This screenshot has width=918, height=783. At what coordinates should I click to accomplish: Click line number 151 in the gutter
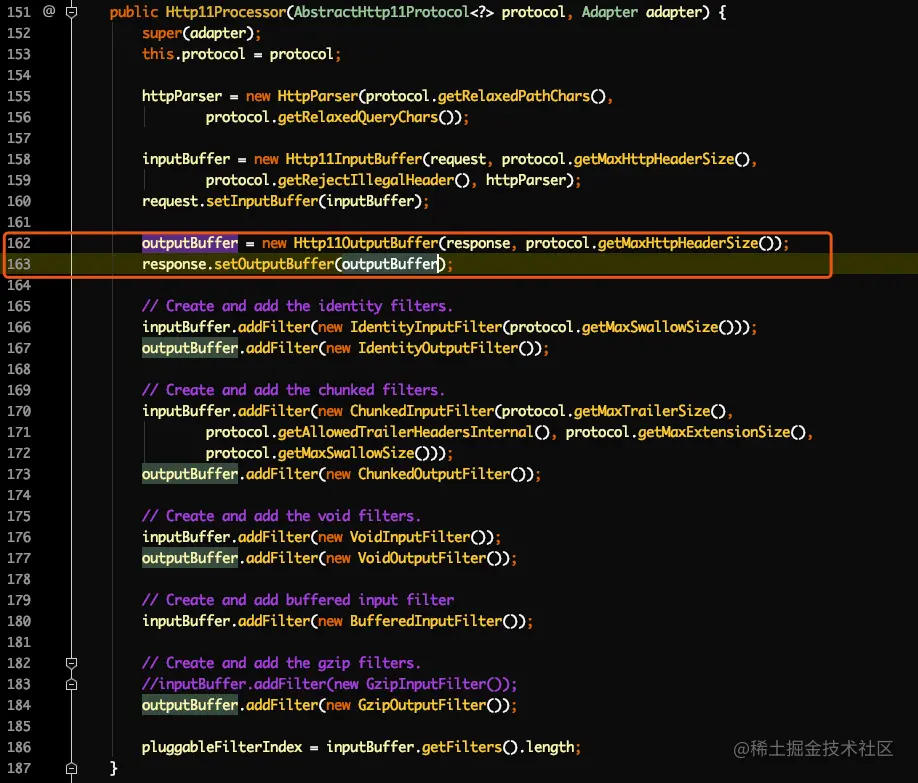coord(19,12)
